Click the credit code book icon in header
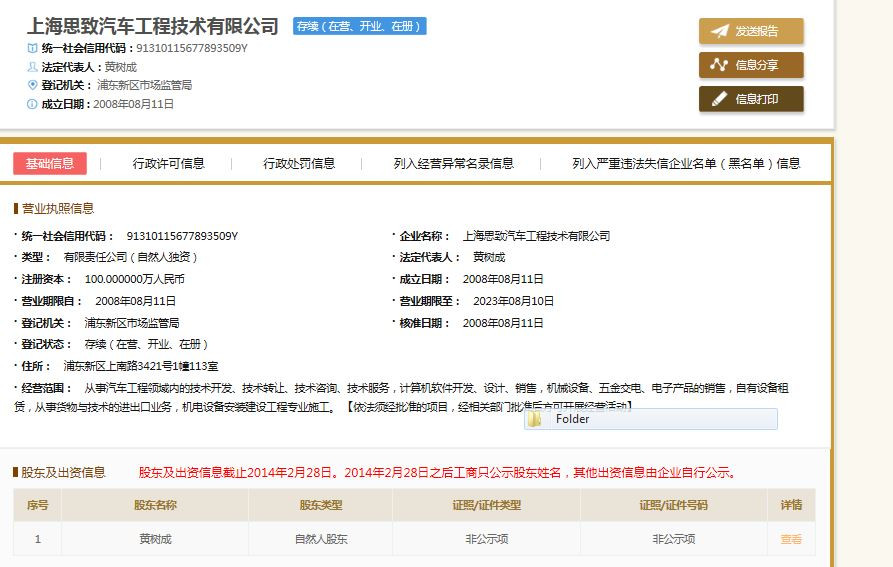Viewport: 893px width, 567px height. (x=32, y=48)
